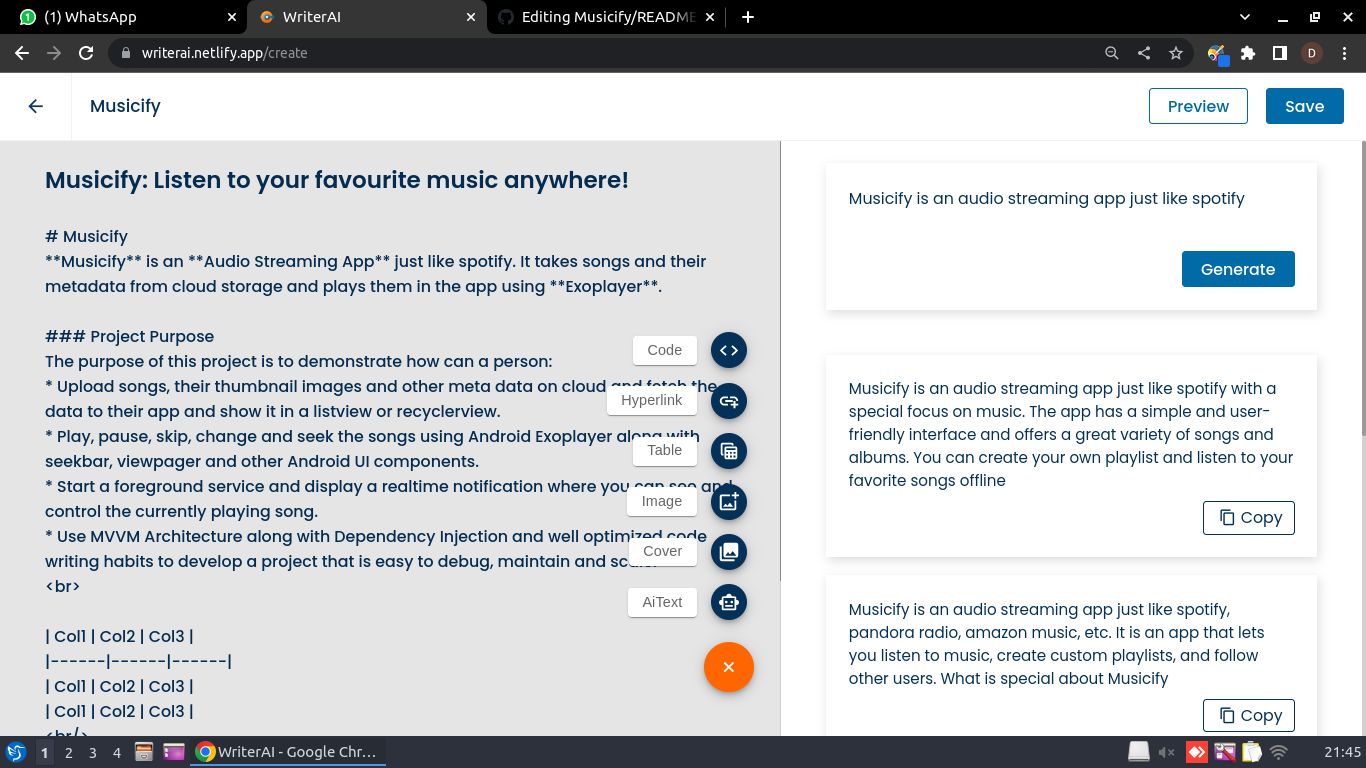The image size is (1366, 768).
Task: Click the Image label chip
Action: [662, 501]
